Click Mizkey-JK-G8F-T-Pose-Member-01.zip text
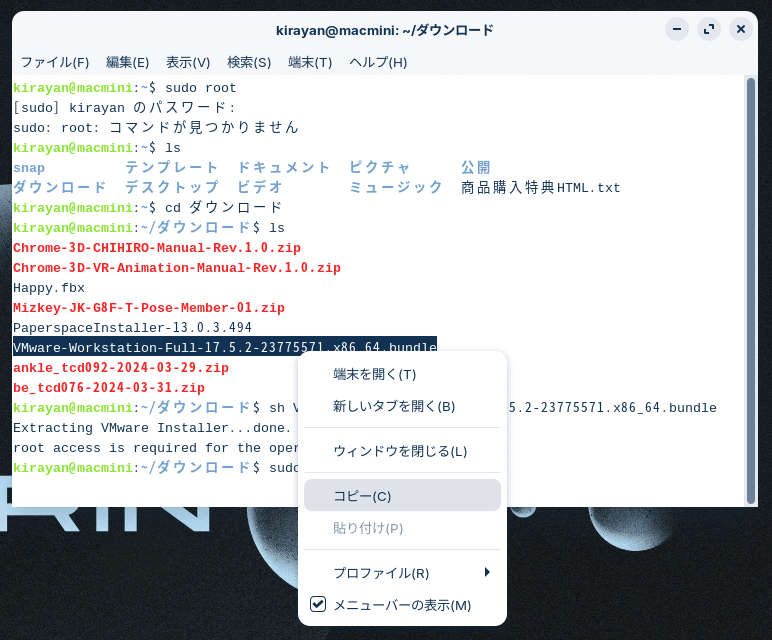The image size is (772, 640). pyautogui.click(x=149, y=308)
